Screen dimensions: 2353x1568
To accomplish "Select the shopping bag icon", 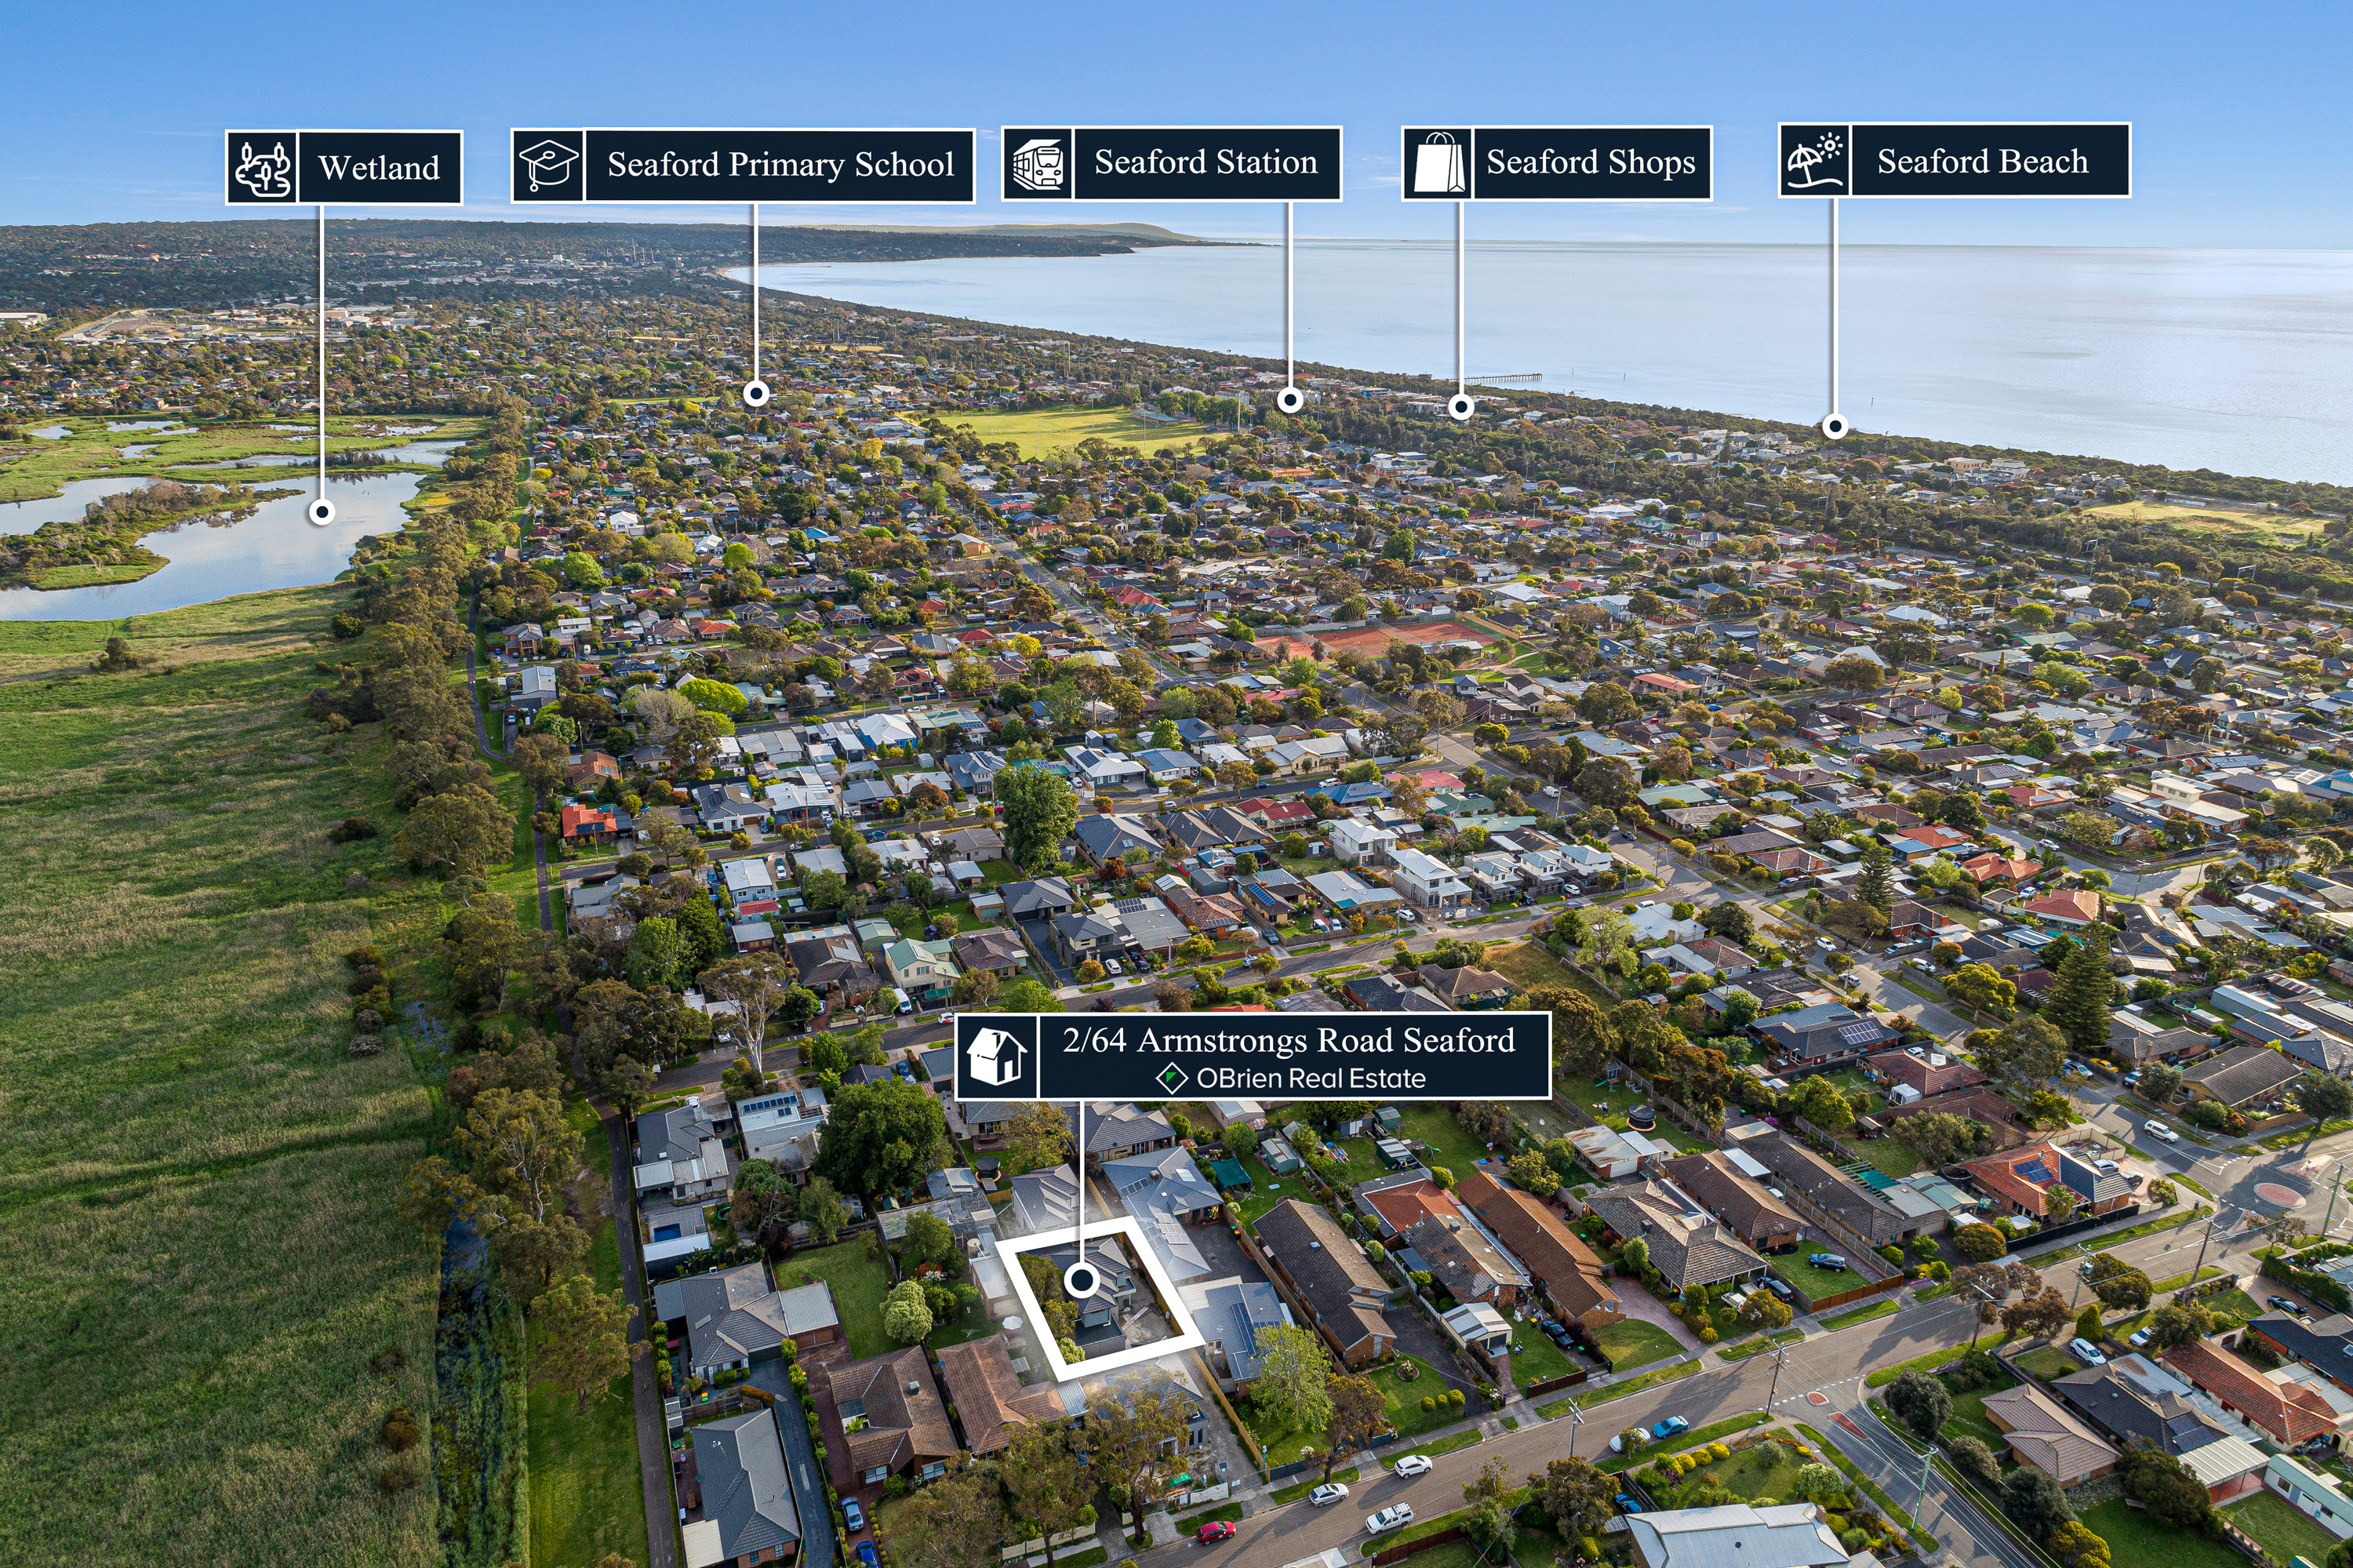I will pos(1438,163).
